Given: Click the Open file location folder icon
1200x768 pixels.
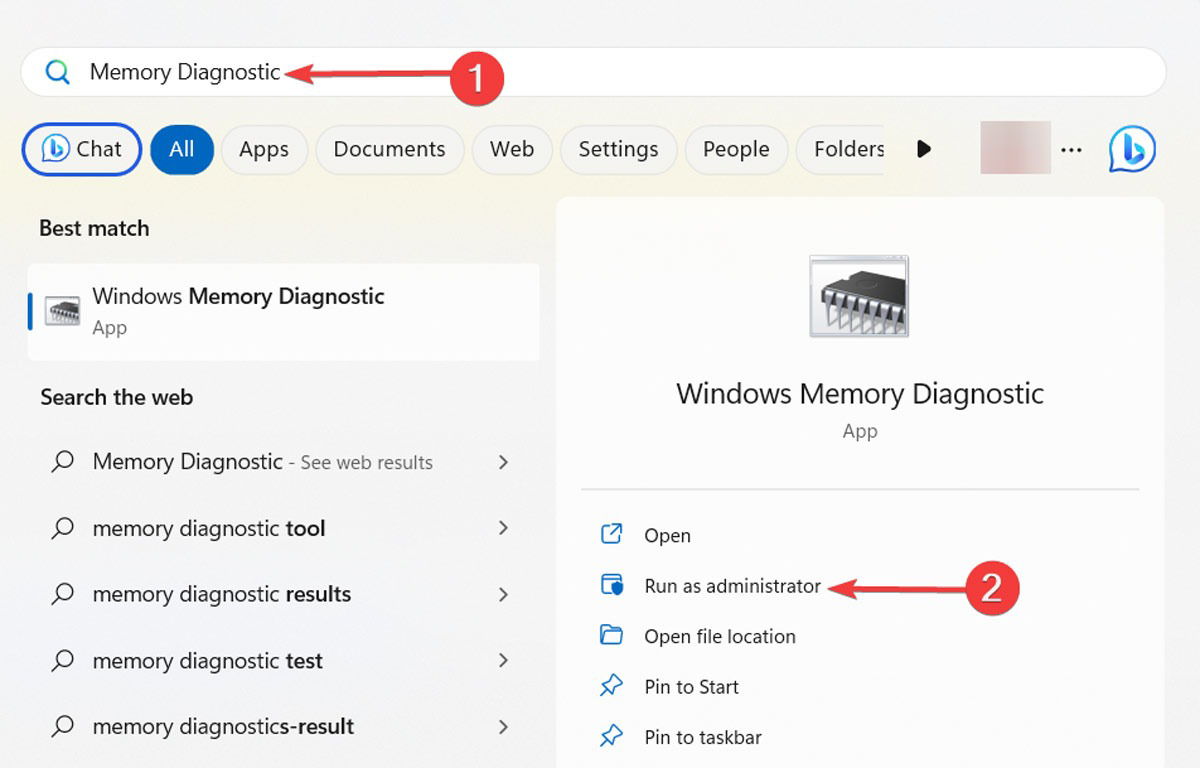Looking at the screenshot, I should [611, 636].
